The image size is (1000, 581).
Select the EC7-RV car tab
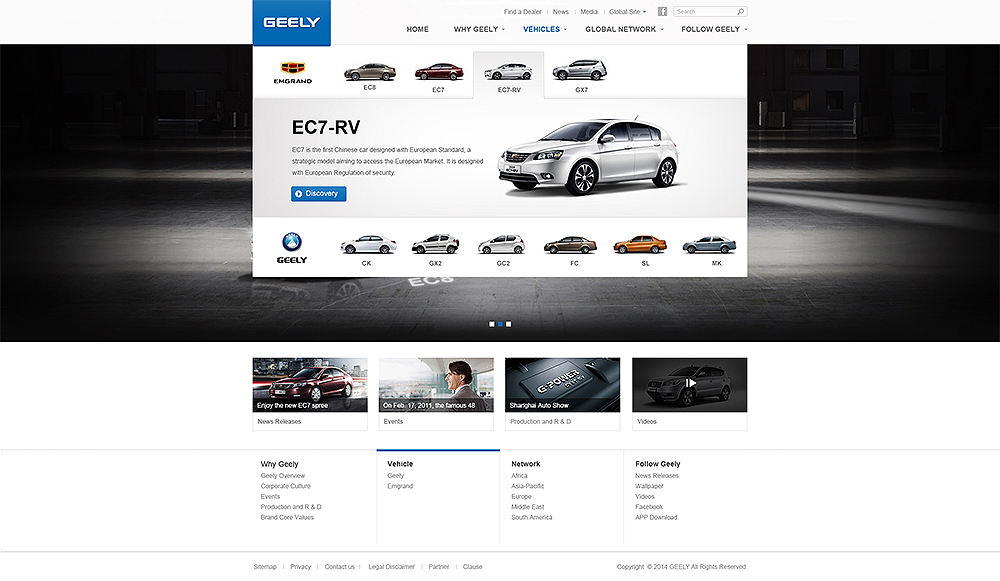pyautogui.click(x=508, y=76)
